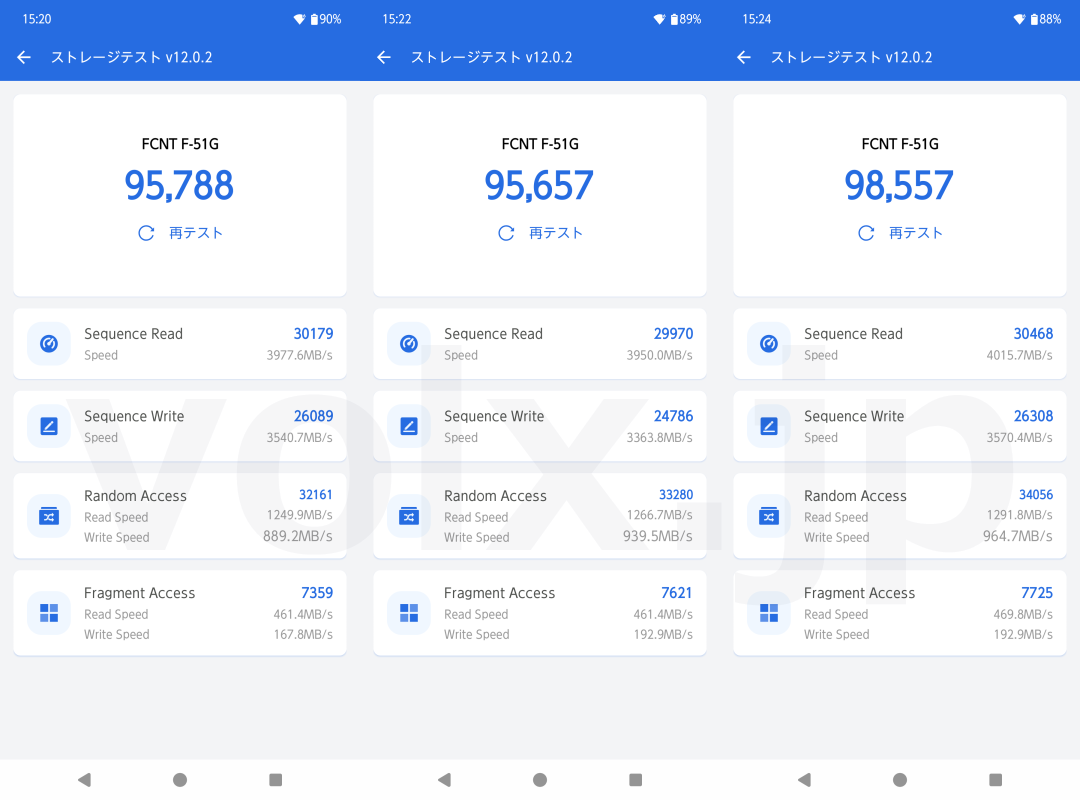
Task: Tap 再テスト below the 95,657 score
Action: (x=541, y=233)
